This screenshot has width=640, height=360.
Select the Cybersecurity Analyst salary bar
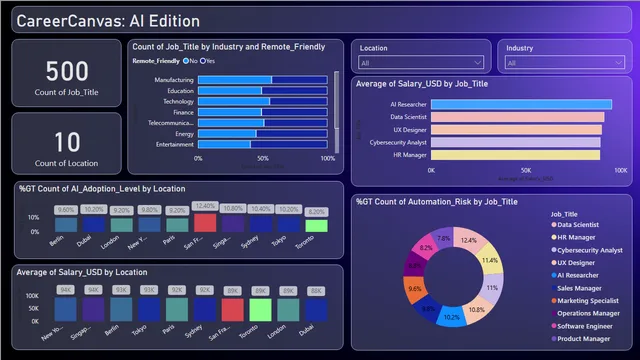point(516,142)
